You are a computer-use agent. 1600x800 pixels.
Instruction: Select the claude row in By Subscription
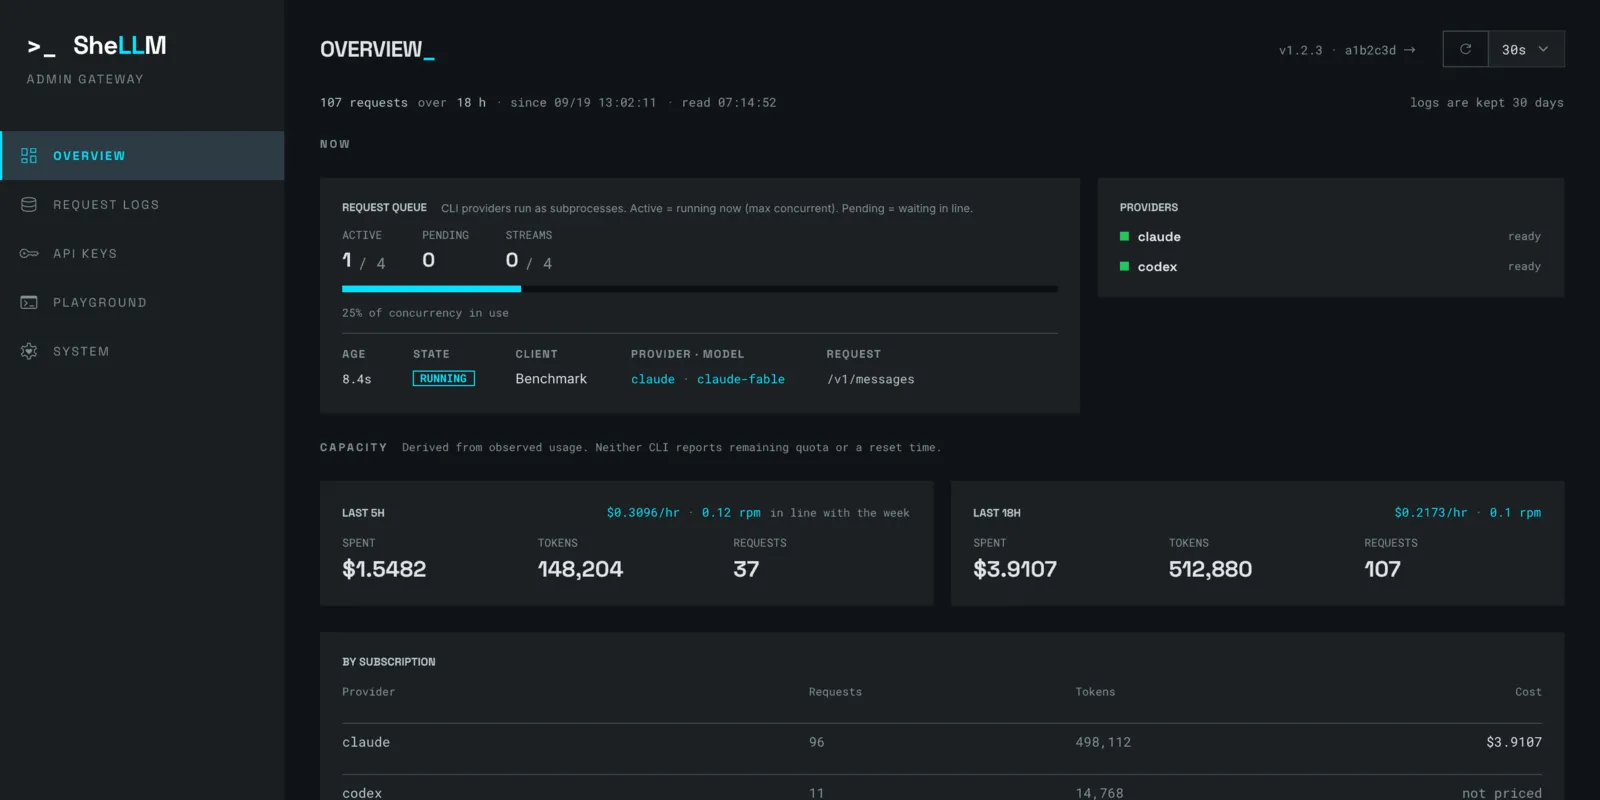tap(942, 742)
